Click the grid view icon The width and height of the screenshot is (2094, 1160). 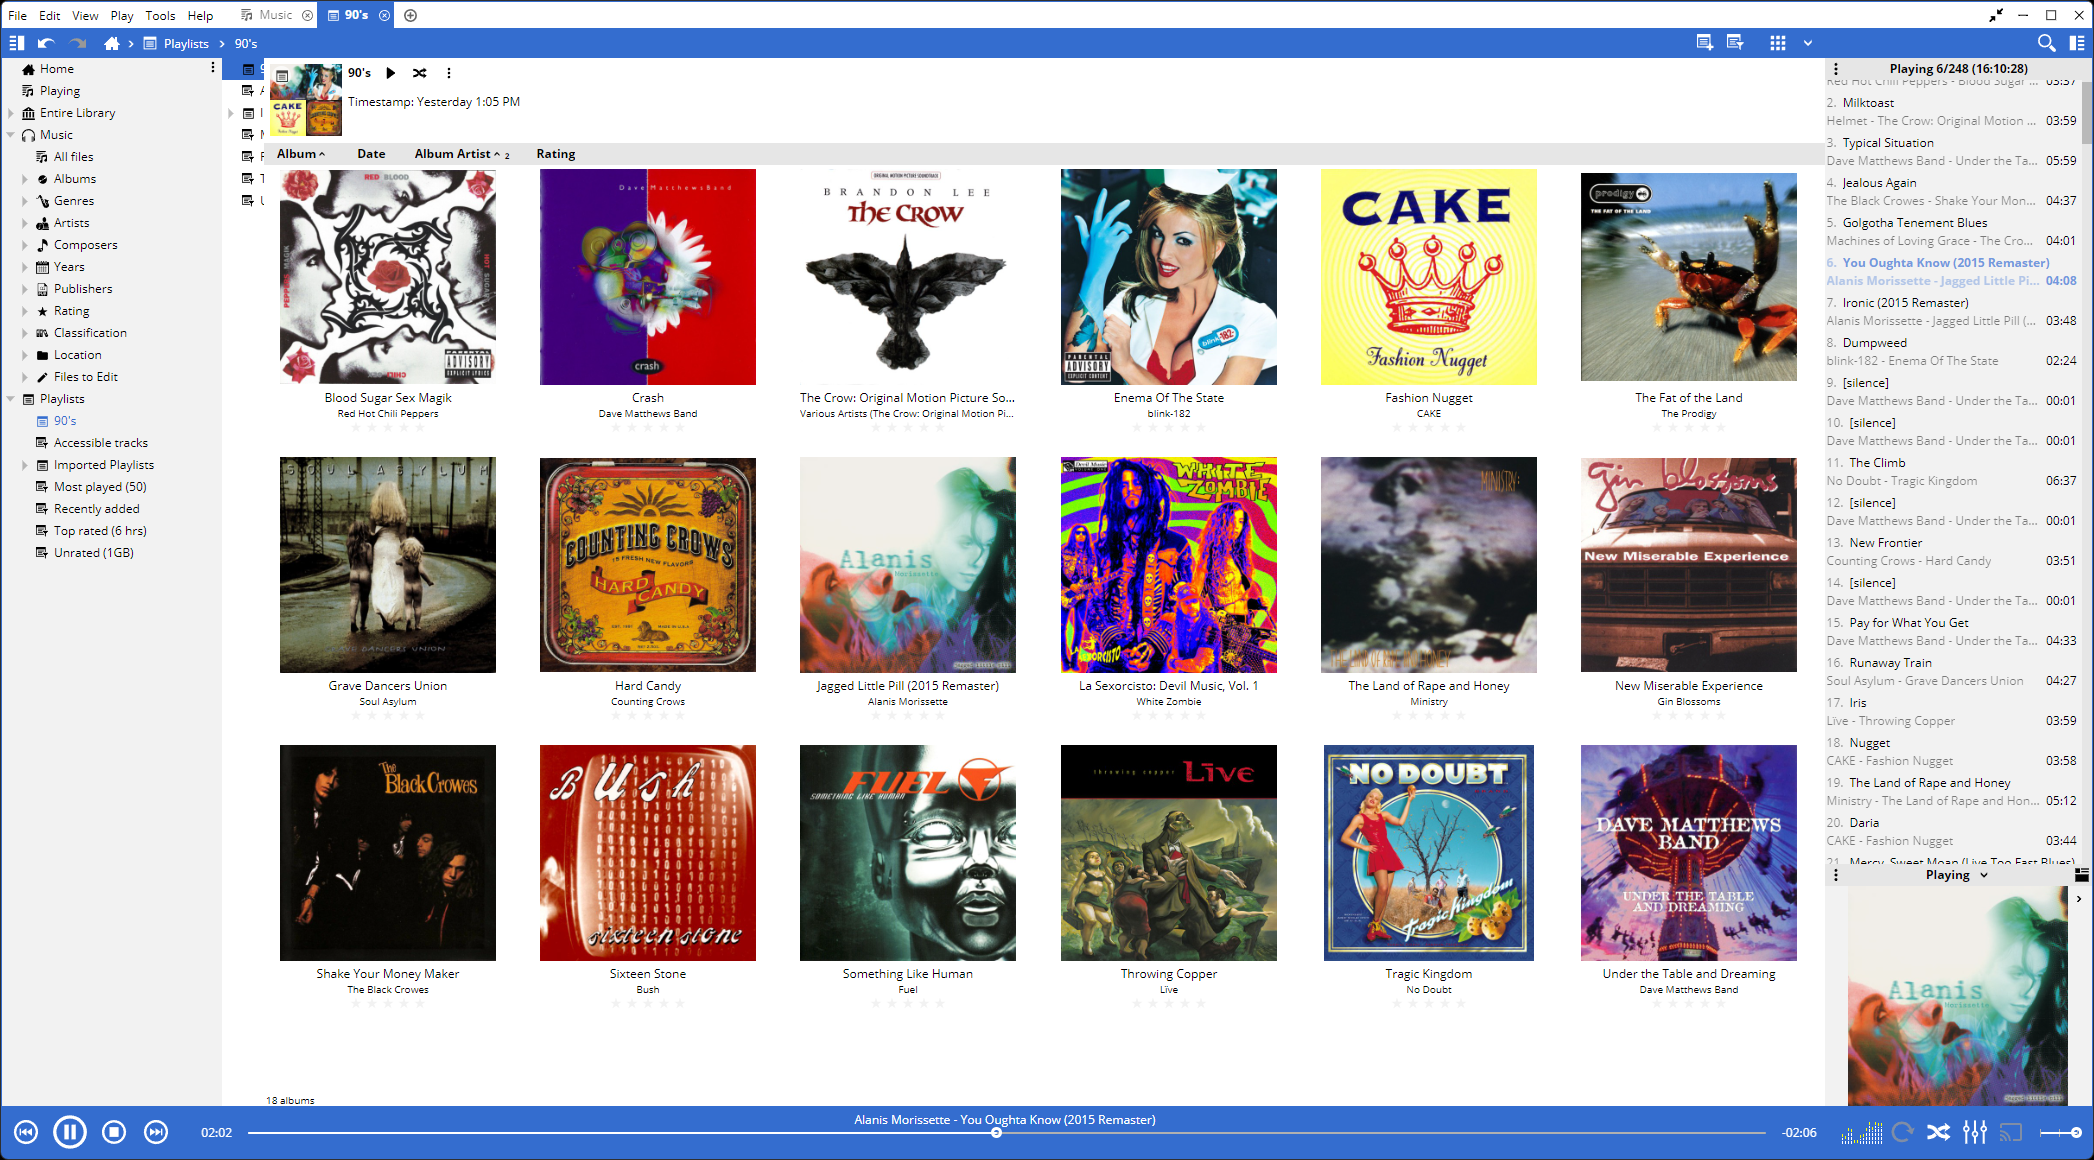(x=1777, y=43)
